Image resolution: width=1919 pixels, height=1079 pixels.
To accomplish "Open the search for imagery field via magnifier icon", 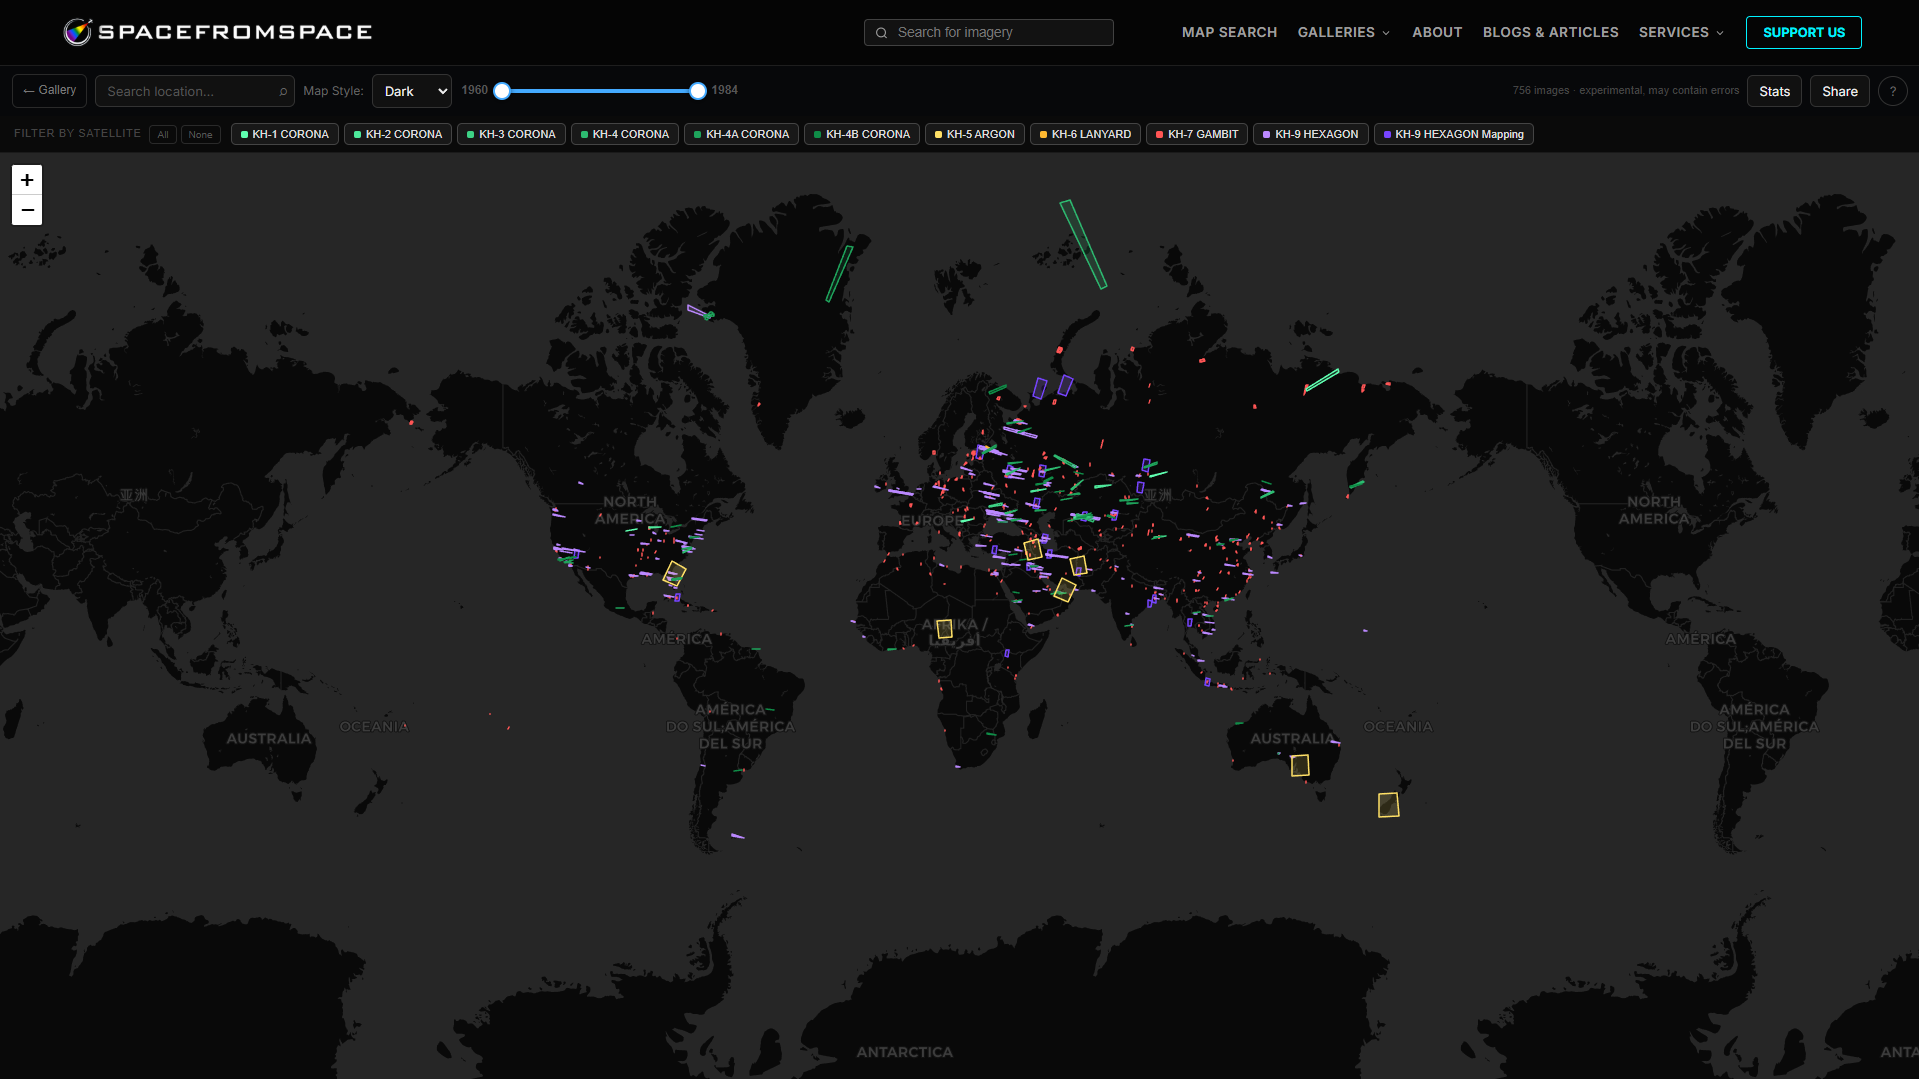I will pyautogui.click(x=881, y=32).
